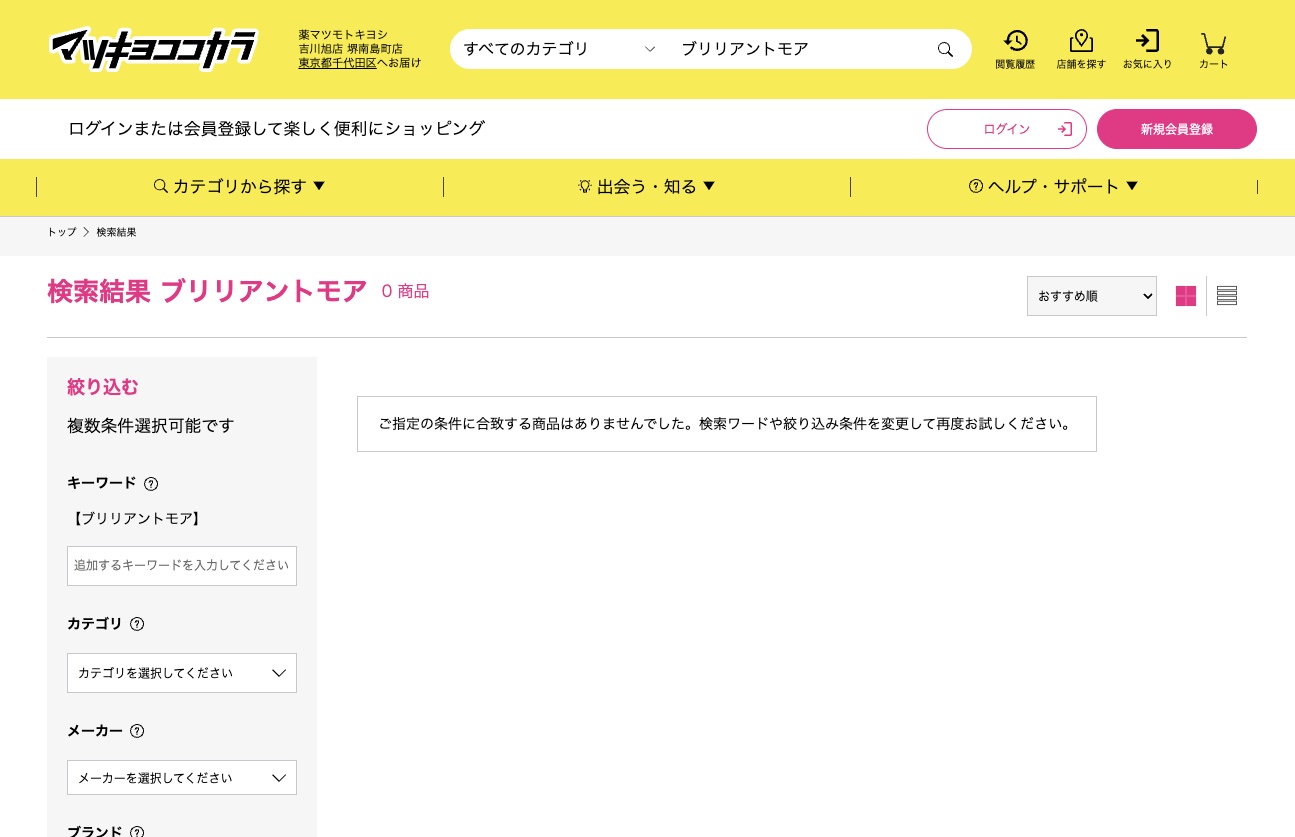Click help icon next to メーカー label
Screen dimensions: 1295x837
[x=137, y=731]
